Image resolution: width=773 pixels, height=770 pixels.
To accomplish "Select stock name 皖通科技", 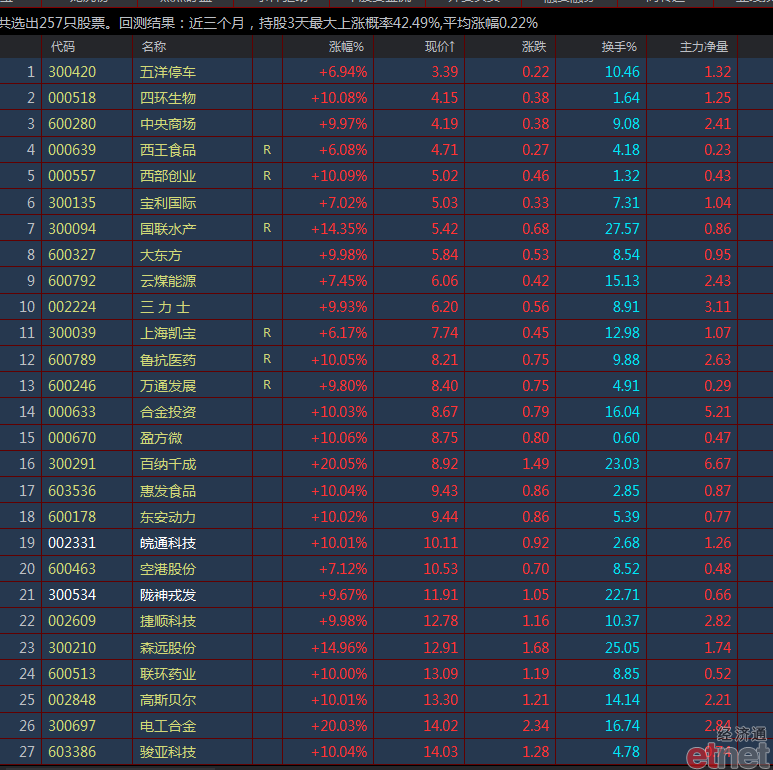I will pos(168,543).
